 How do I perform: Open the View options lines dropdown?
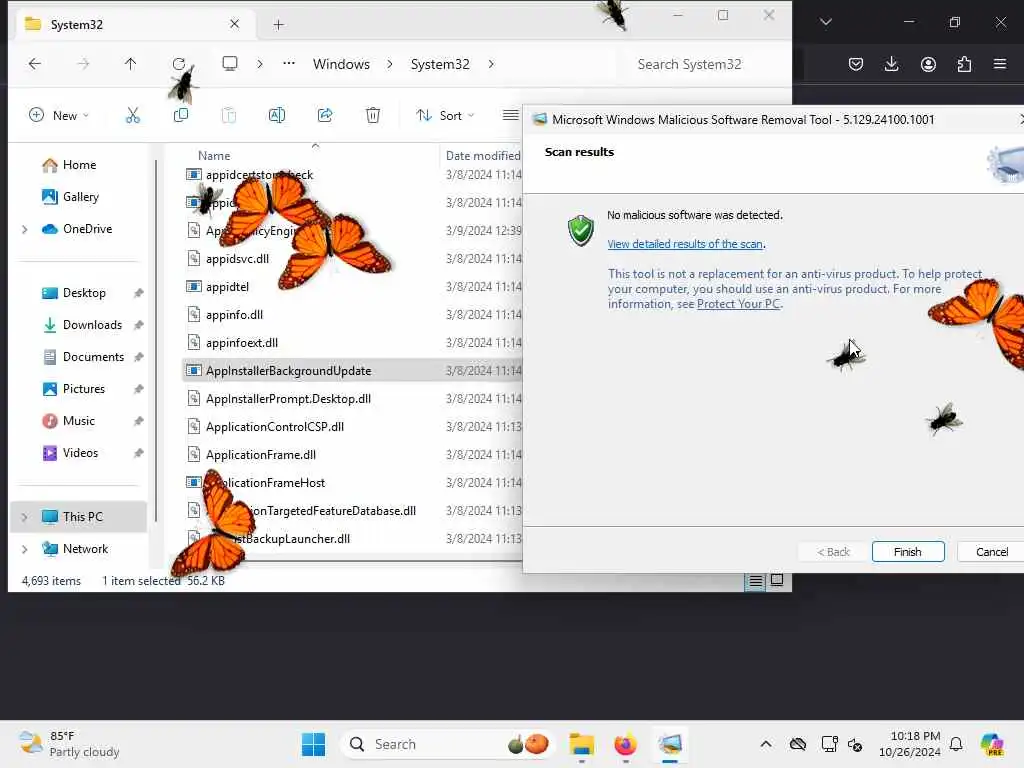(x=511, y=116)
